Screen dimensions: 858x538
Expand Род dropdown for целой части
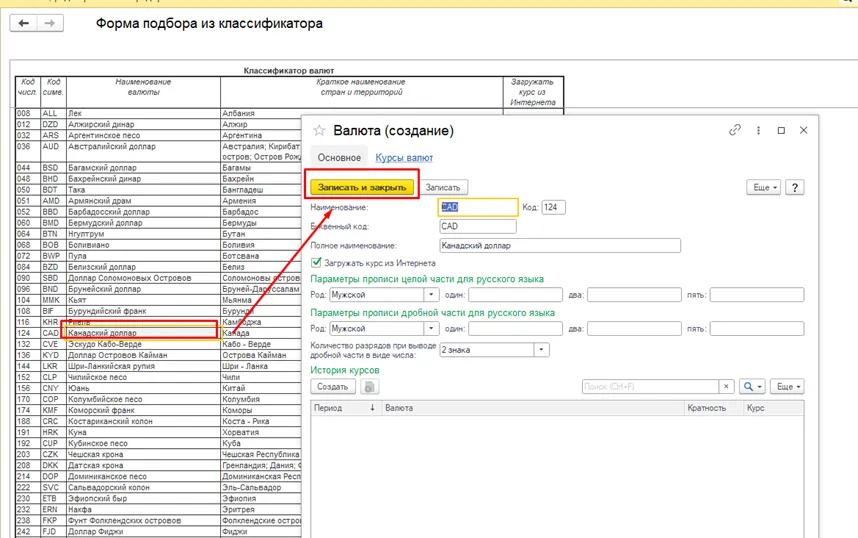(x=431, y=294)
